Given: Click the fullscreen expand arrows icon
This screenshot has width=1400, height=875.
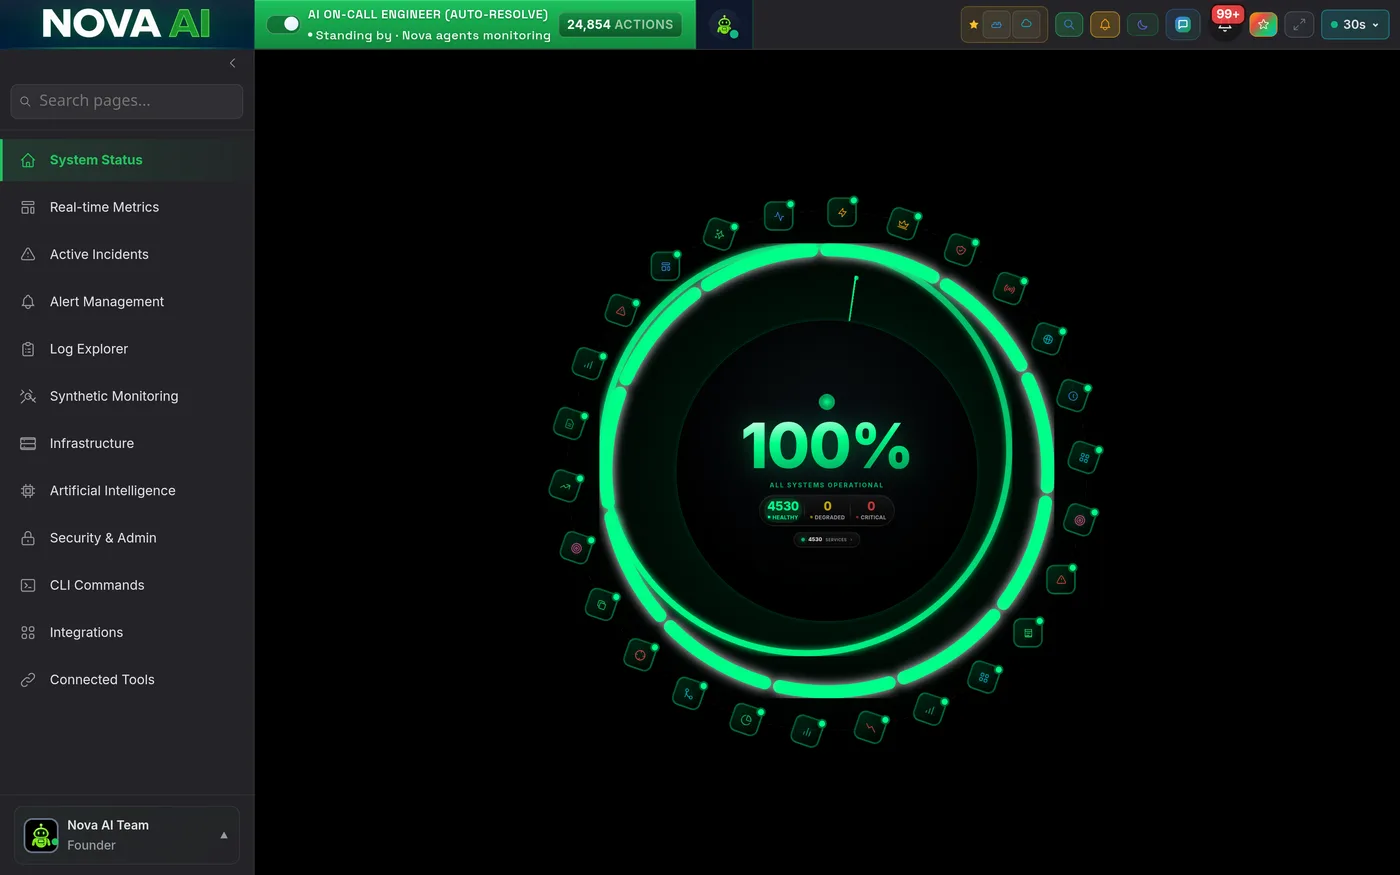Looking at the screenshot, I should click(1299, 25).
